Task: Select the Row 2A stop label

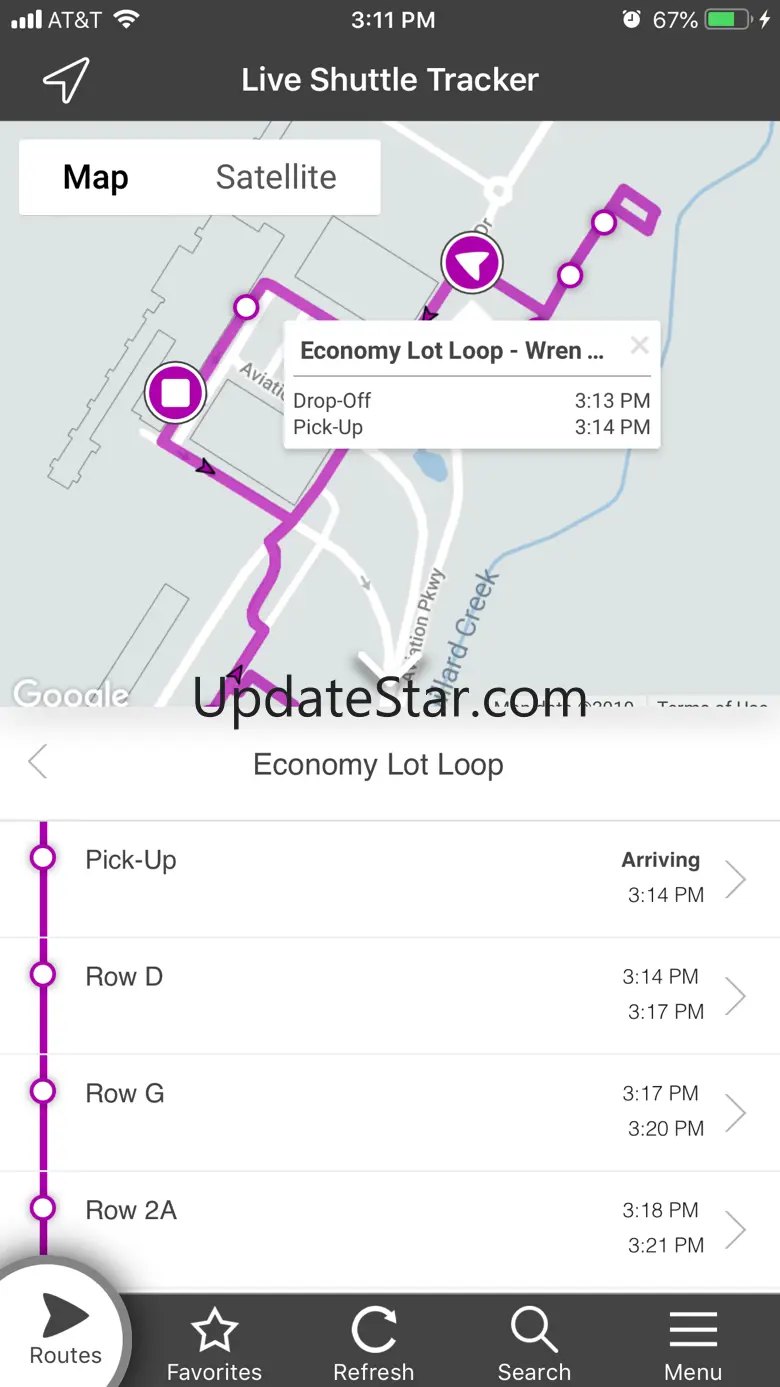Action: 131,1211
